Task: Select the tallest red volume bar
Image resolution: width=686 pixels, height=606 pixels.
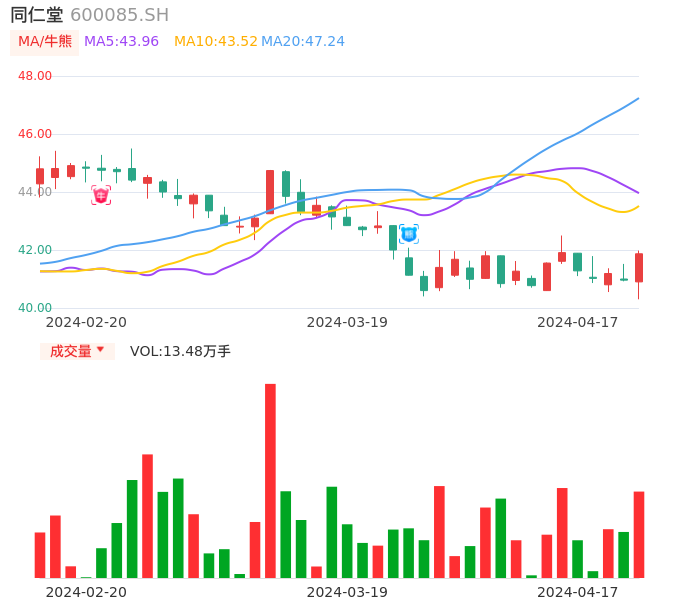Action: click(x=270, y=480)
